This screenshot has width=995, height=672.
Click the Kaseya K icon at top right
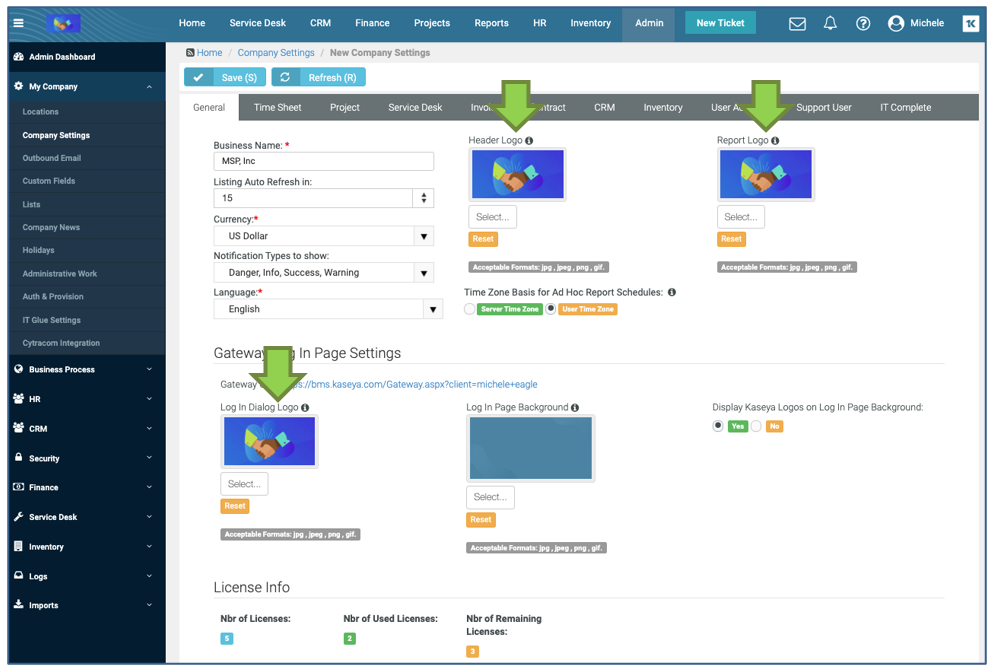click(x=970, y=24)
